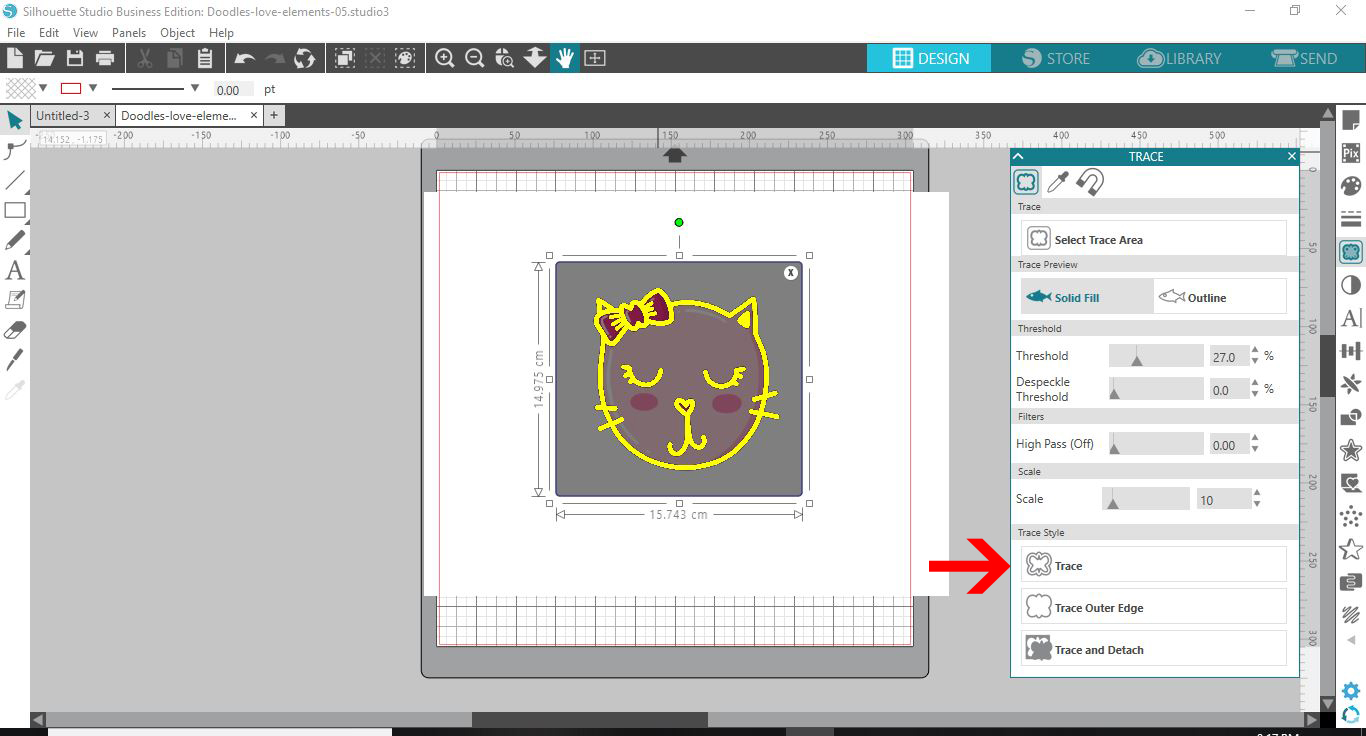Viewport: 1366px width, 736px height.
Task: Open the Fill color palette panel
Action: (1351, 186)
